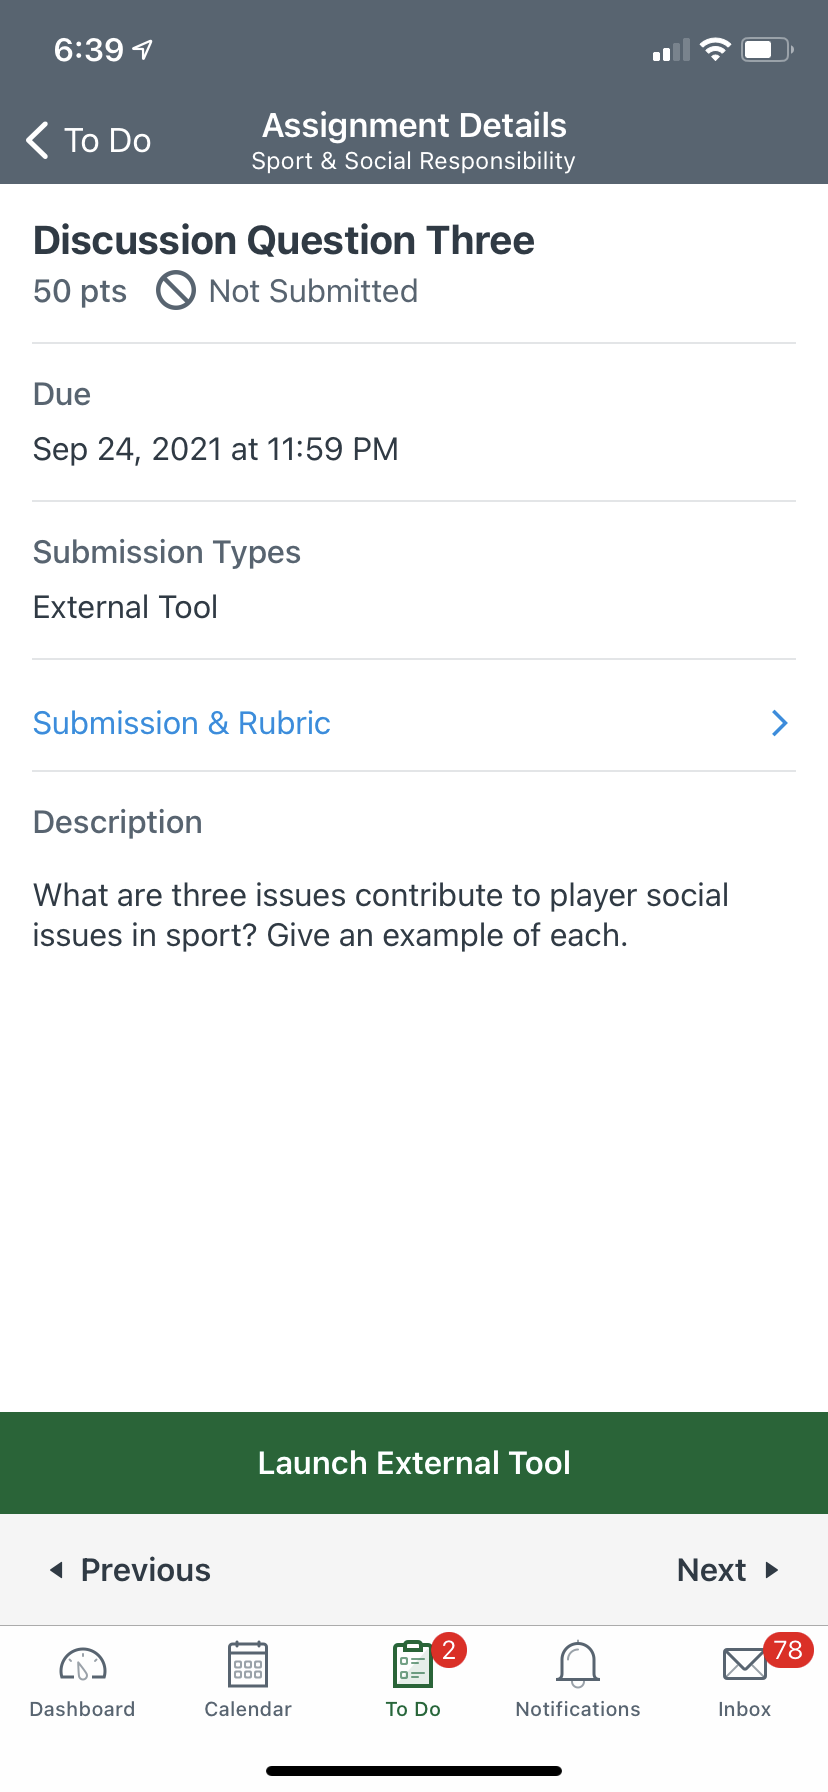Go to Previous assignment arrow

[57, 1570]
